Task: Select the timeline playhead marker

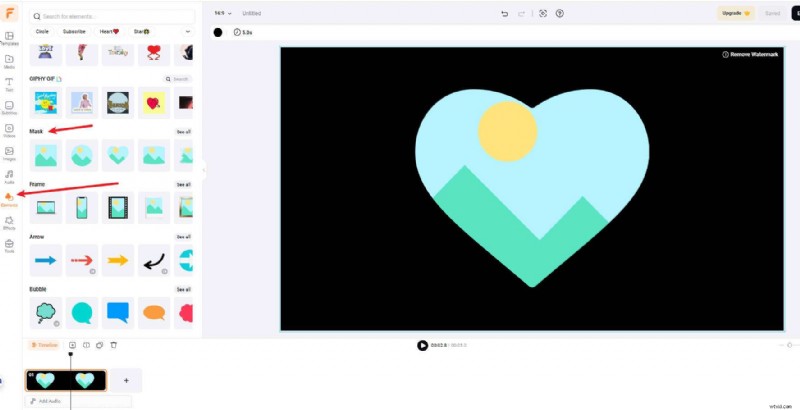Action: pos(70,354)
